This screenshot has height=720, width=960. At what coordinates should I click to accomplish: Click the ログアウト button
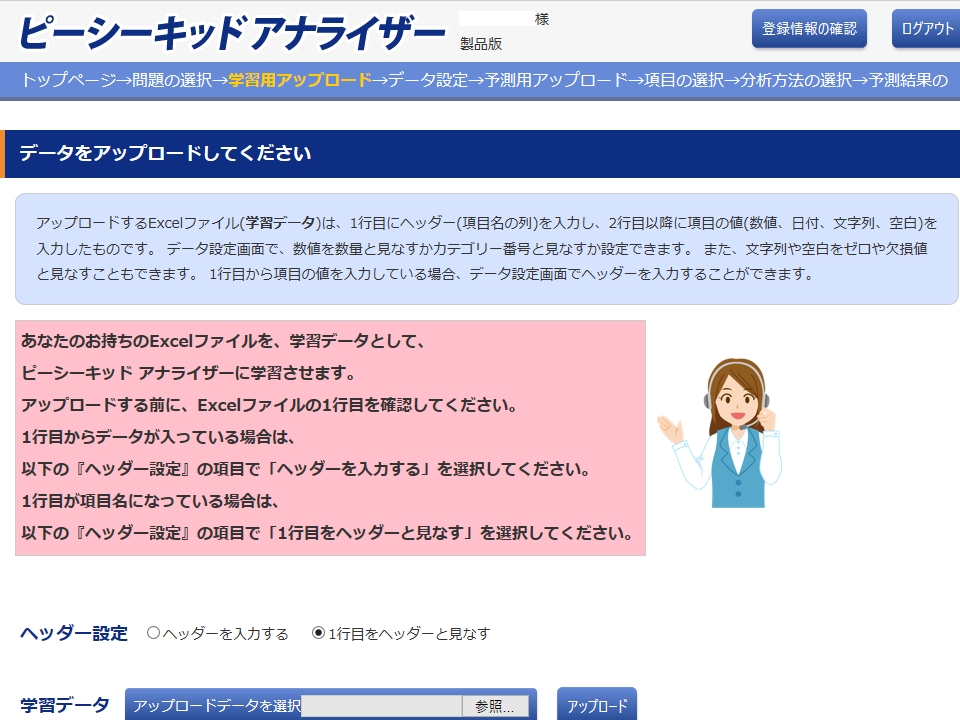point(926,28)
